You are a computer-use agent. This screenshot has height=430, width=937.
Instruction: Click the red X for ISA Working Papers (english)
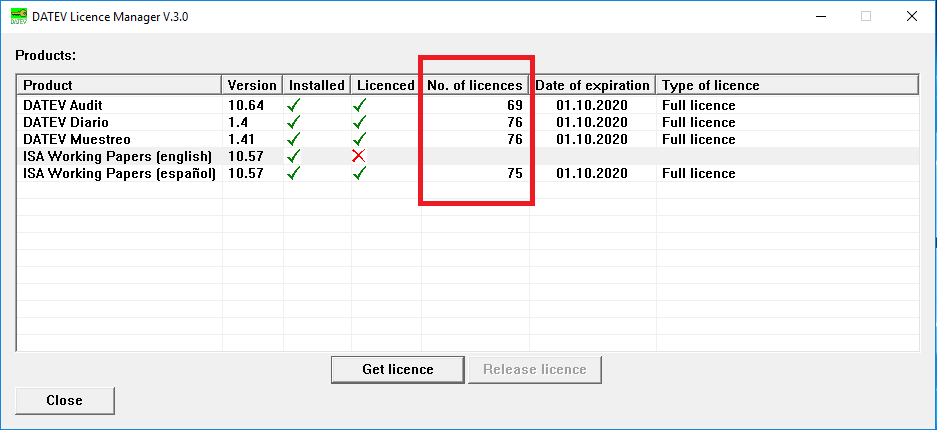click(359, 156)
